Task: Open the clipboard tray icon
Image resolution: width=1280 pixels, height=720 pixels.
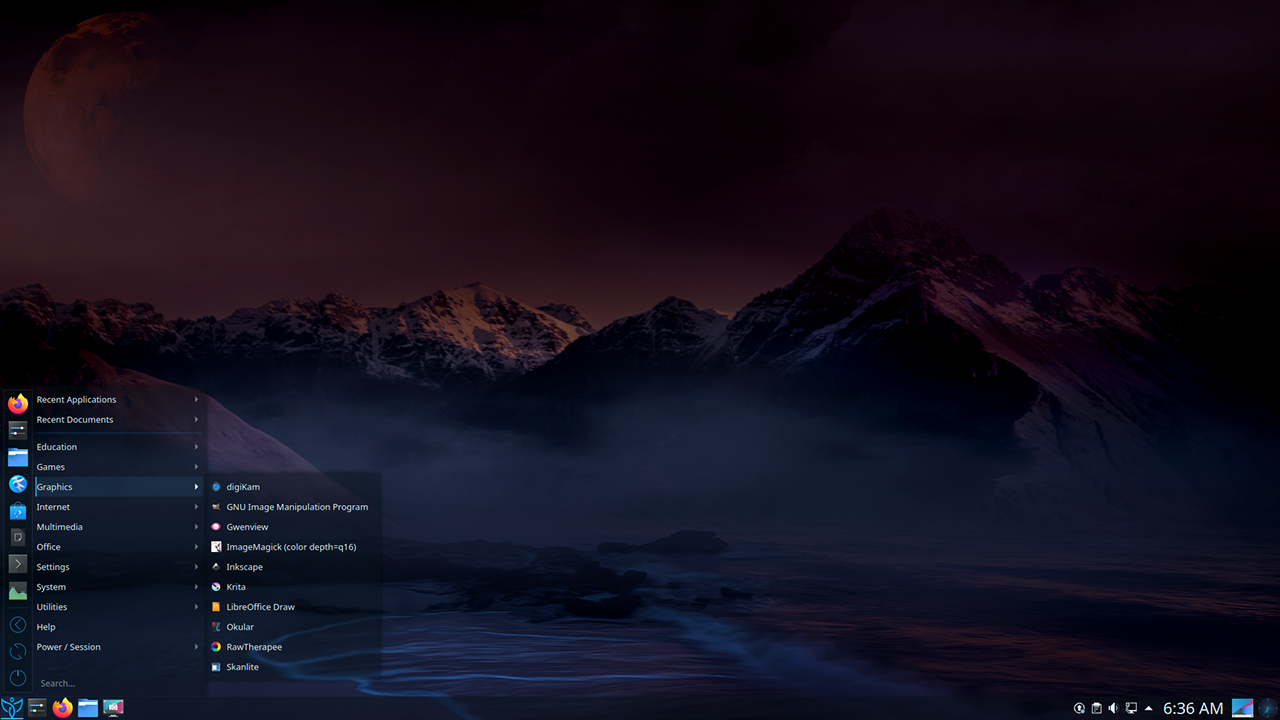Action: pos(1096,708)
